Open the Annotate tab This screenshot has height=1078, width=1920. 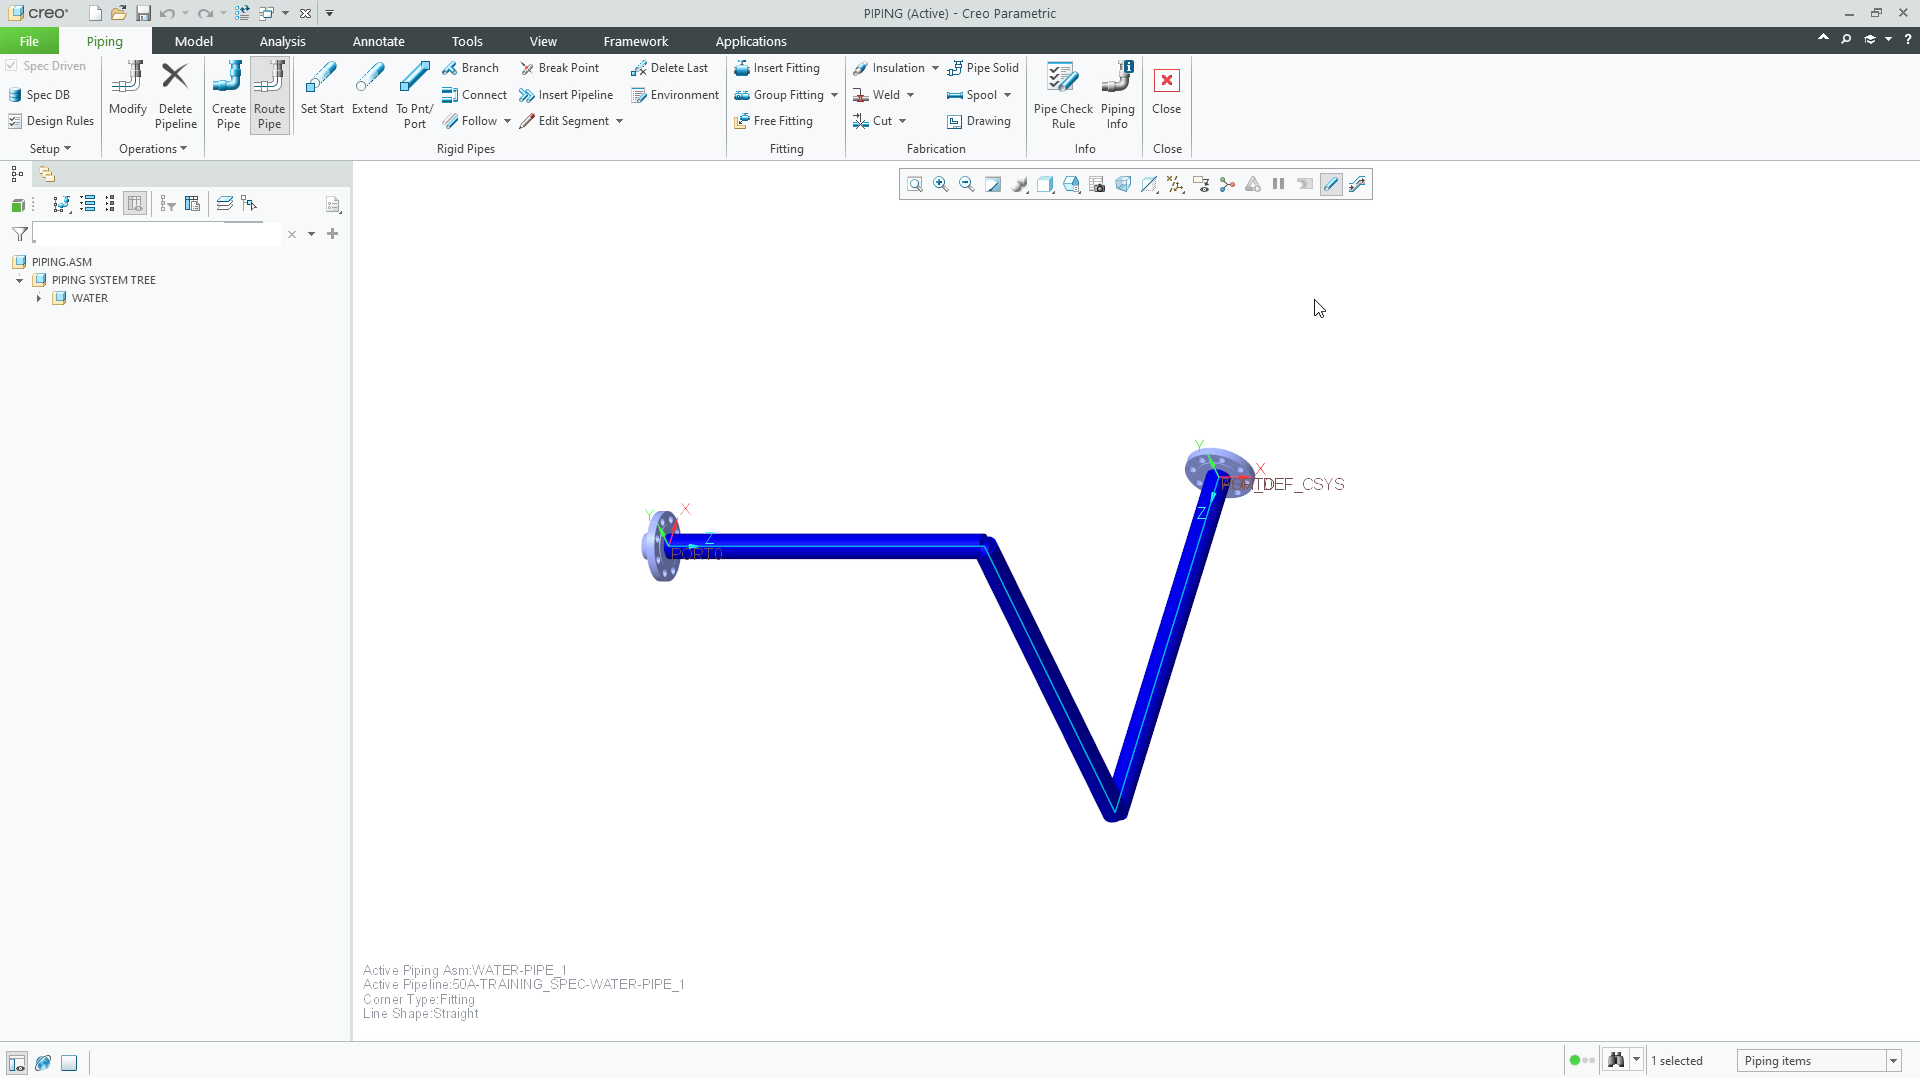coord(378,41)
